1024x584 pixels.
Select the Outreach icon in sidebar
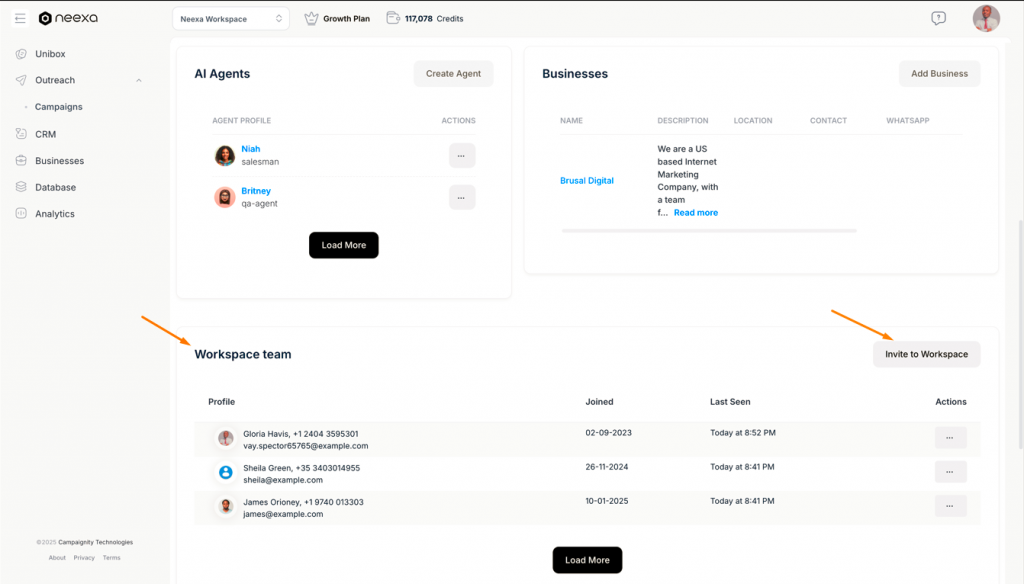pos(21,80)
